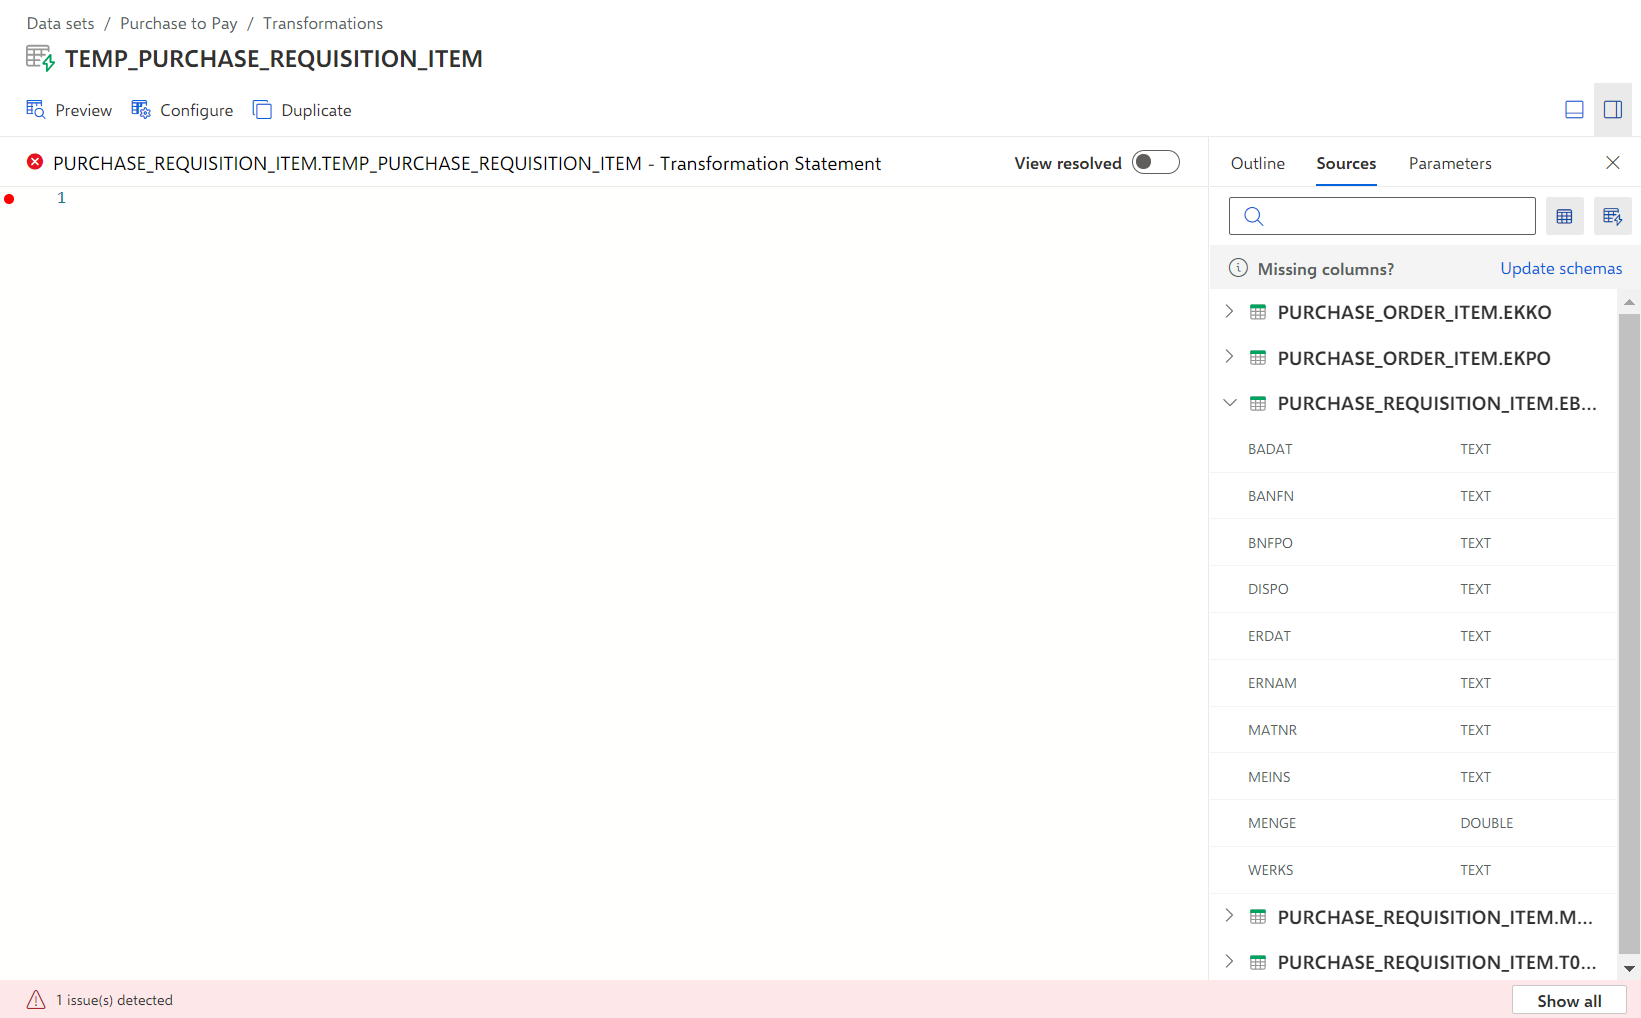Filter by tables icon button
The width and height of the screenshot is (1641, 1018).
point(1565,216)
